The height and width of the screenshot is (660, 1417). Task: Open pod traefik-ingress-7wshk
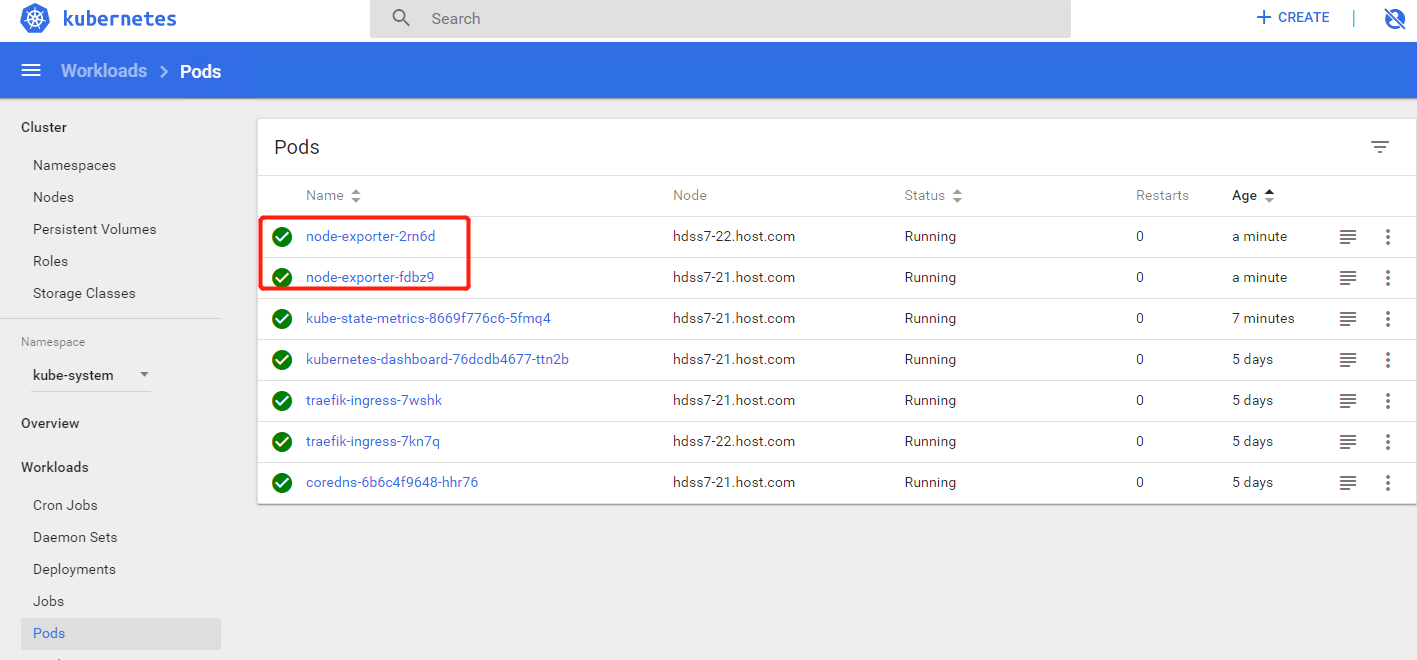tap(374, 401)
